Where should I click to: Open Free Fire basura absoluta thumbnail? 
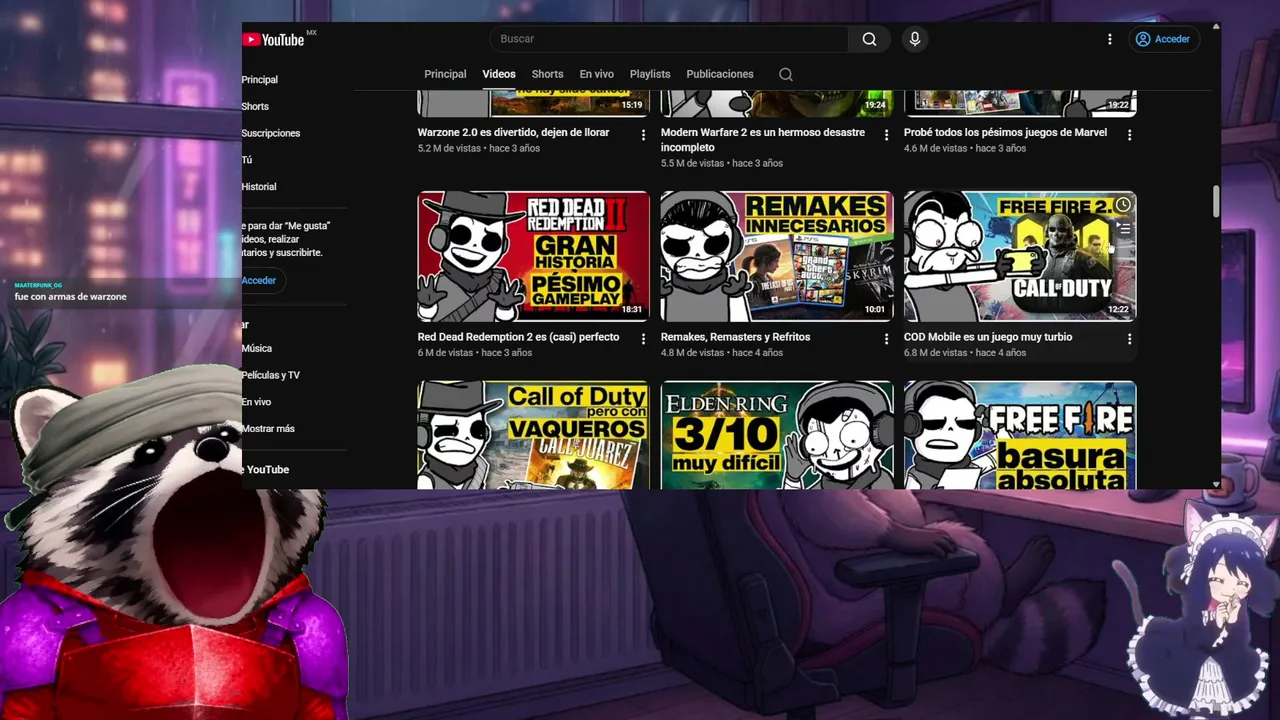click(1020, 435)
